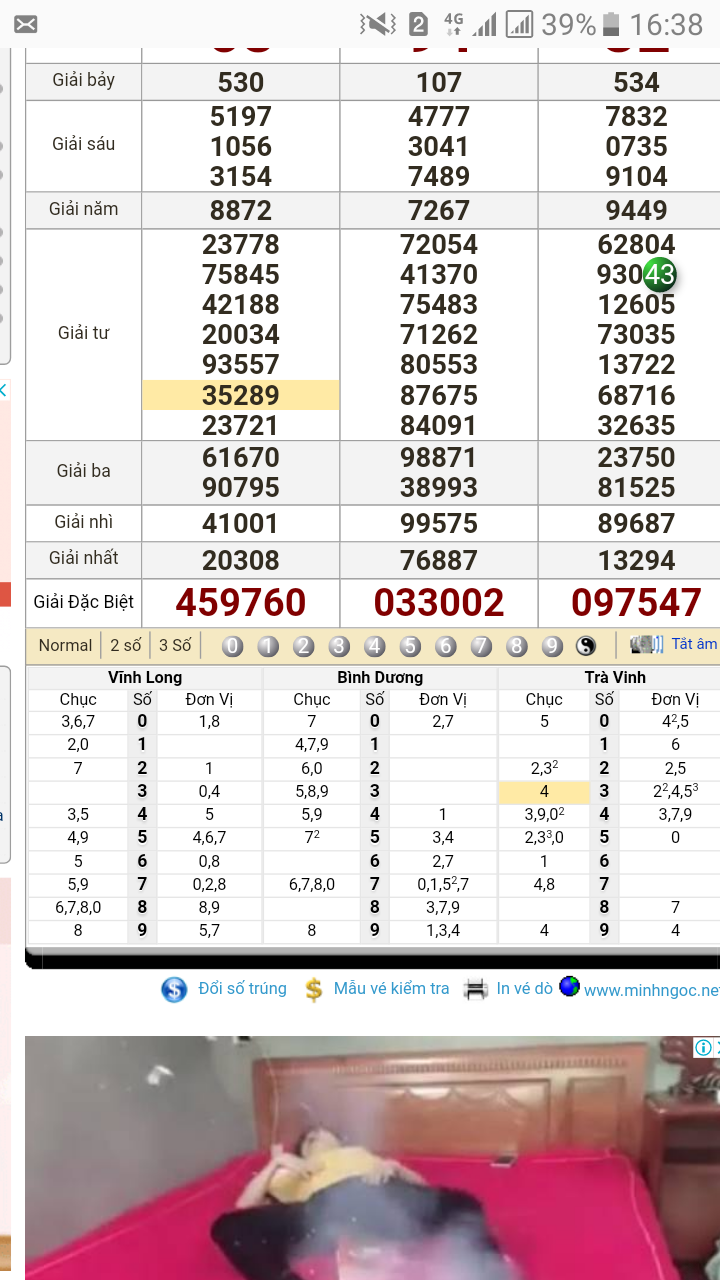Image resolution: width=720 pixels, height=1280 pixels.
Task: Click the yin-yang filter icon
Action: pyautogui.click(x=586, y=646)
